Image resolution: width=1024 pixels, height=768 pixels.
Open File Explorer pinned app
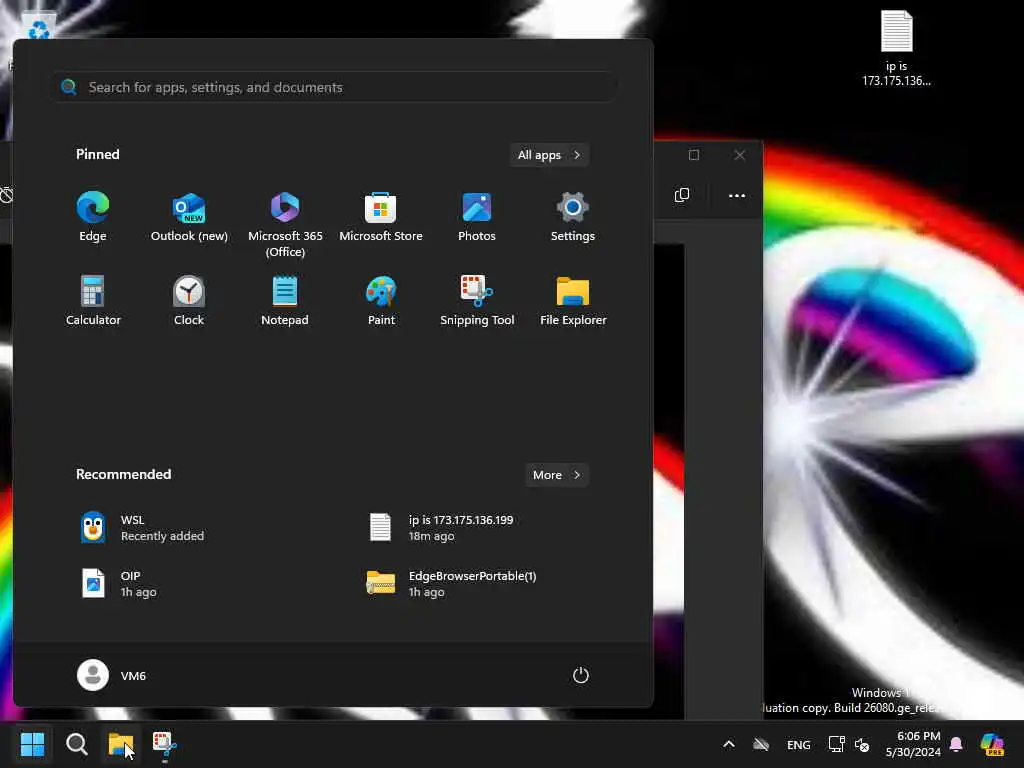click(x=573, y=301)
